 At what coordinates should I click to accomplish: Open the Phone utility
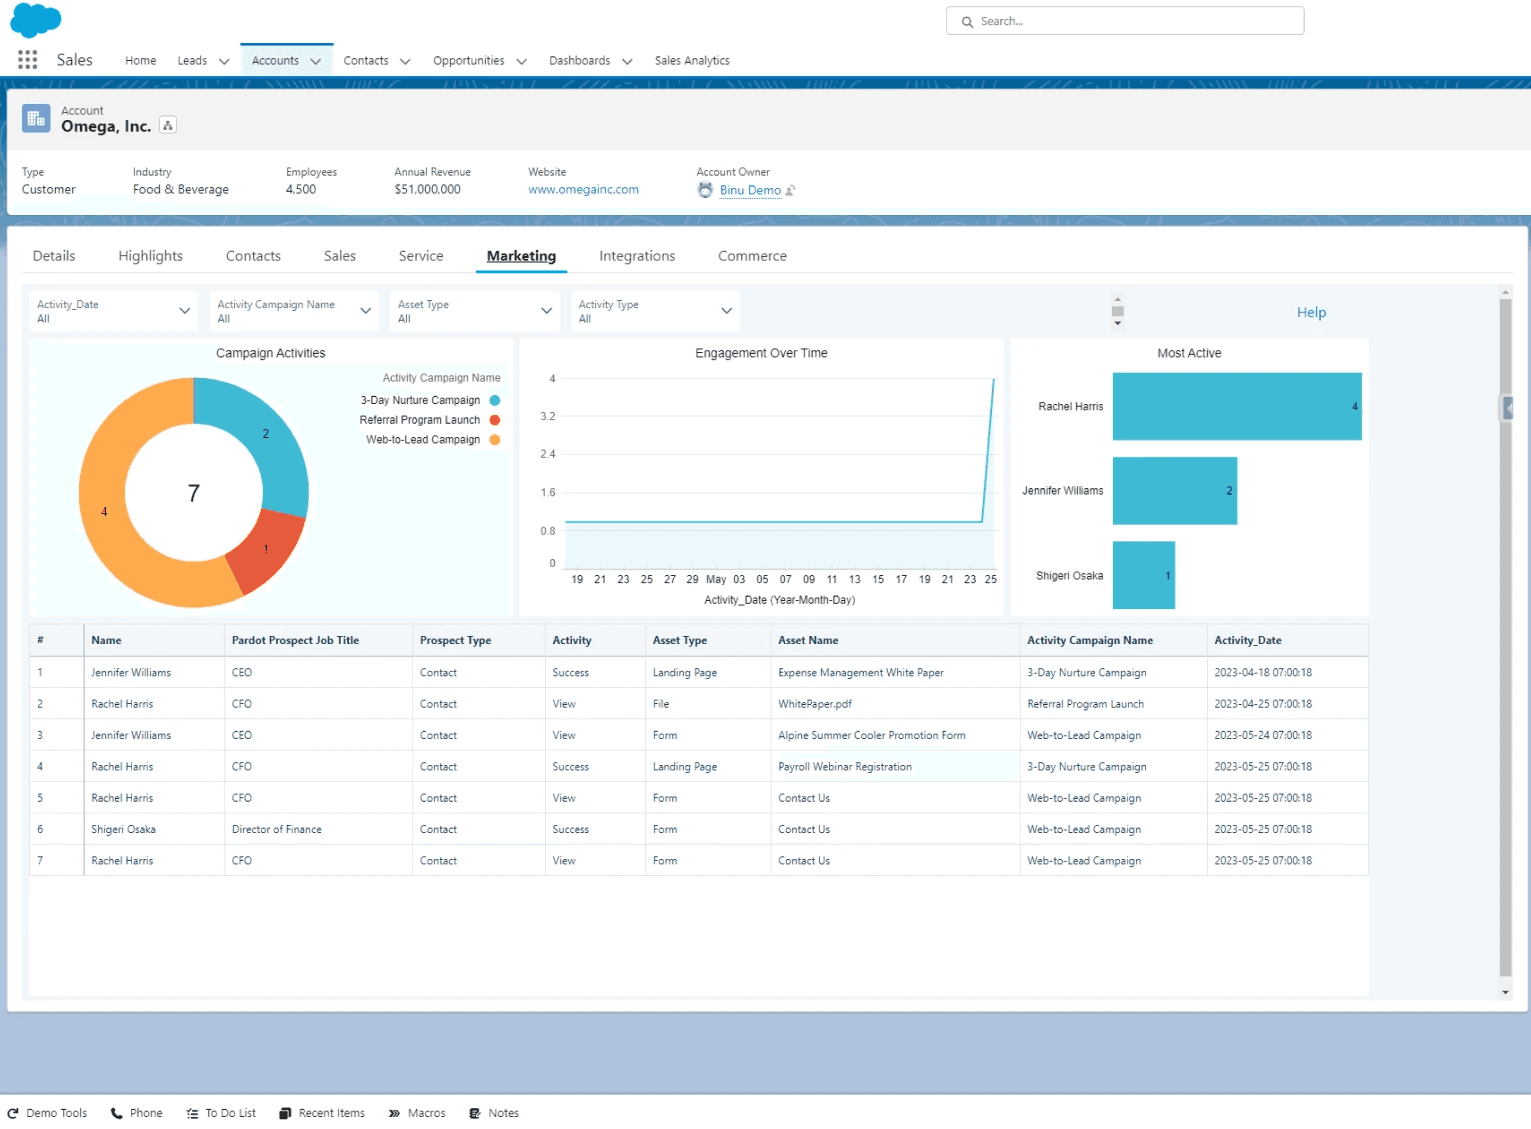136,1113
